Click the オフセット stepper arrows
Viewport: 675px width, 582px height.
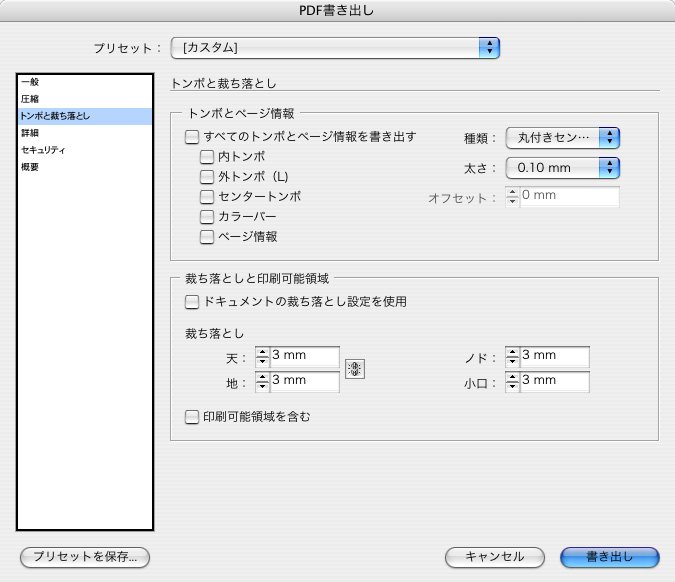pyautogui.click(x=512, y=197)
